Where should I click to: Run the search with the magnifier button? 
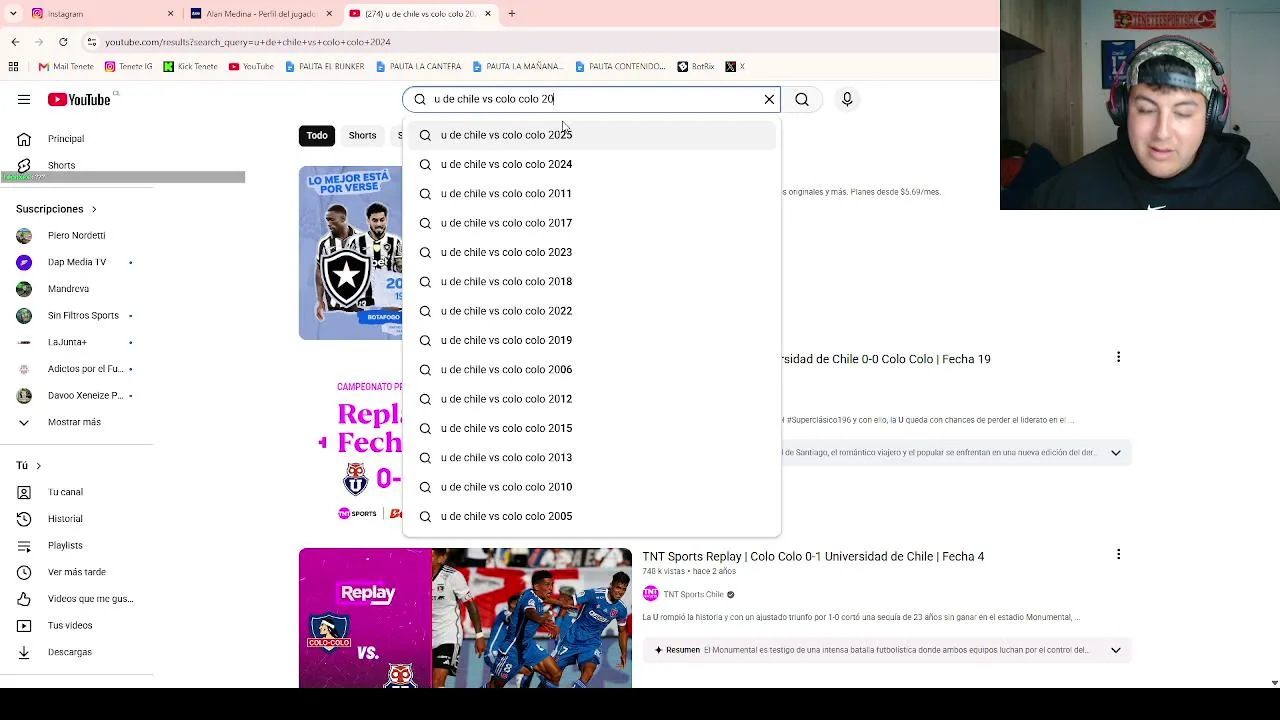pyautogui.click(x=802, y=99)
